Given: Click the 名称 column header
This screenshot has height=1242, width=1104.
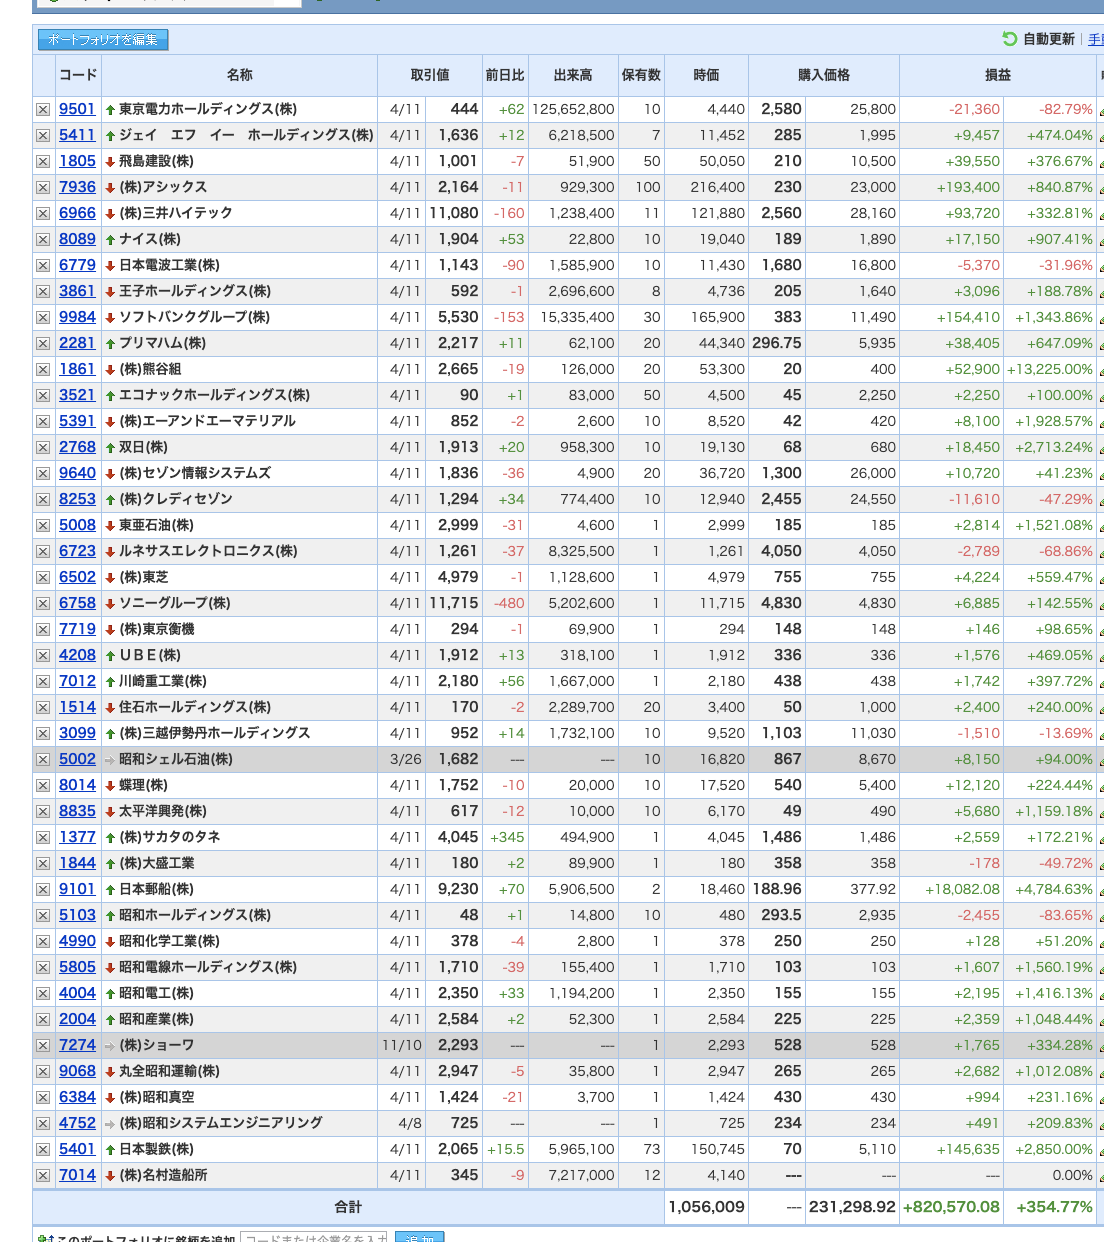Looking at the screenshot, I should click(239, 75).
